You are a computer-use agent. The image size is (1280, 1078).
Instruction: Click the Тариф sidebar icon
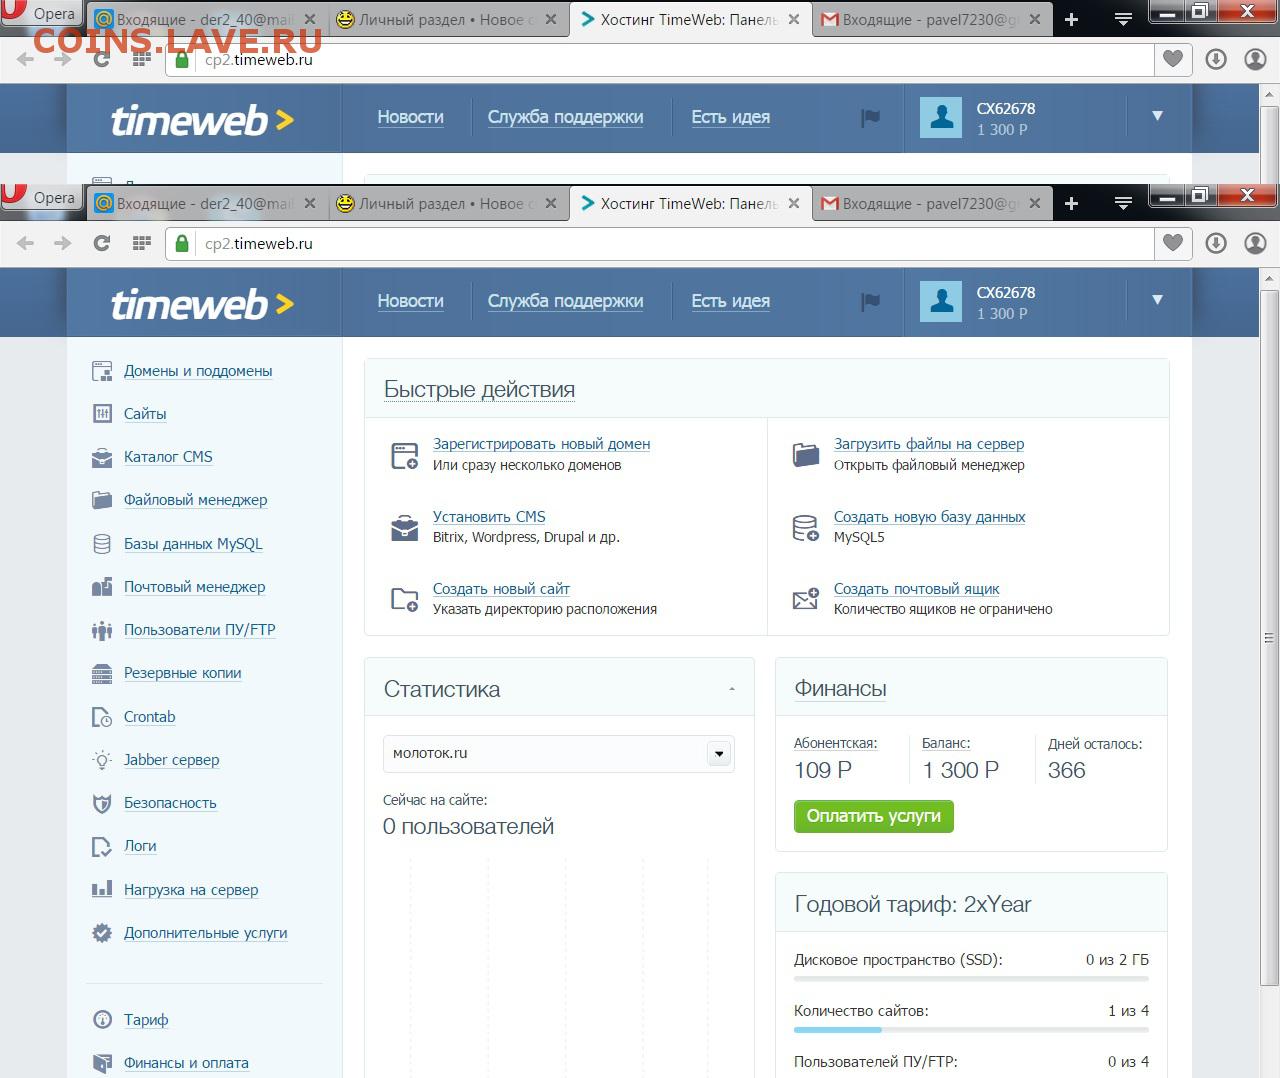tap(102, 1020)
